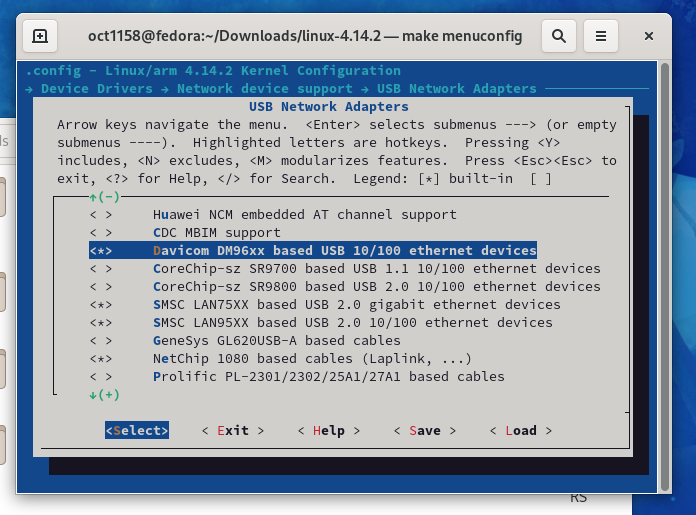Image resolution: width=696 pixels, height=515 pixels.
Task: Click the SMSC LAN75XX gigabit ethernet label
Action: [x=356, y=305]
